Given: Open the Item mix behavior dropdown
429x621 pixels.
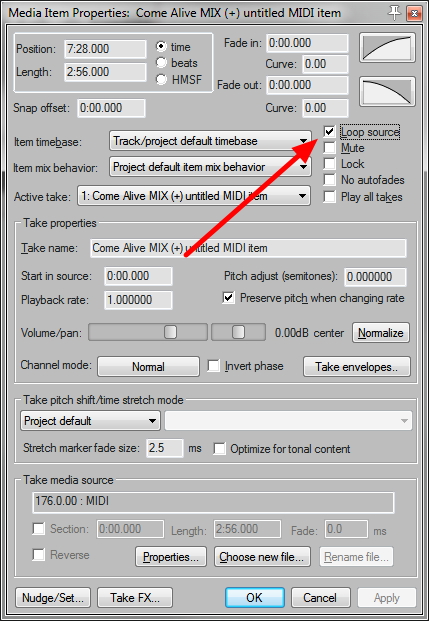Looking at the screenshot, I should coord(210,167).
